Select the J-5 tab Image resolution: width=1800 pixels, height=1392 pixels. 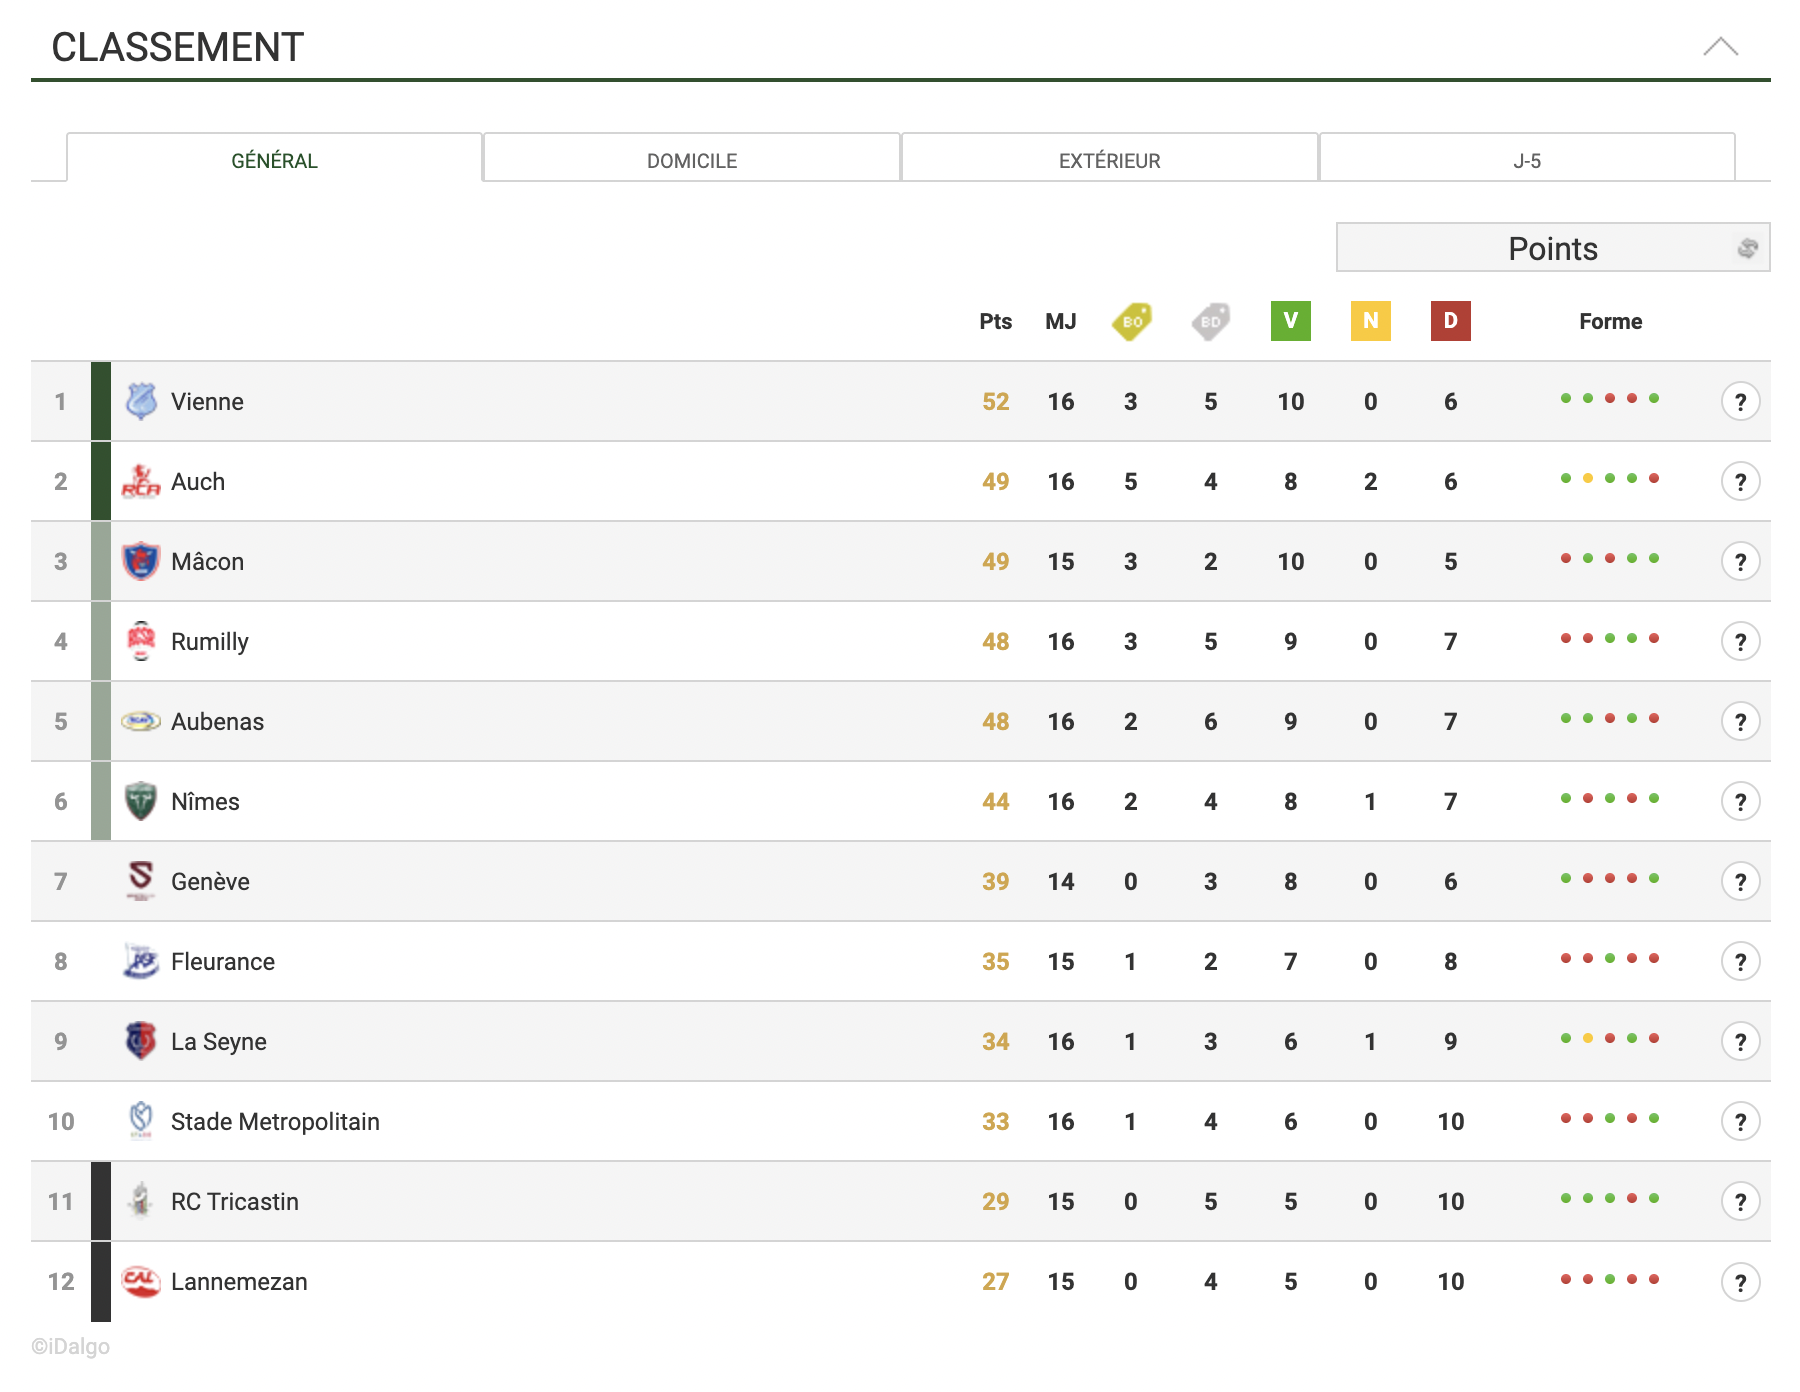(x=1526, y=160)
